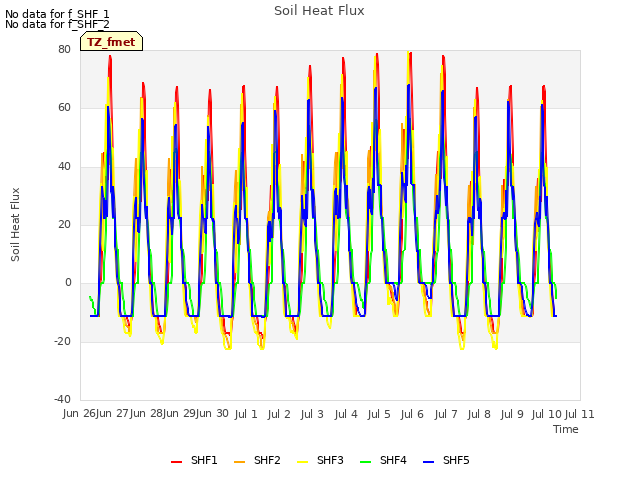Select the SHF3 legend entry
Viewport: 640px width, 480px height.
pos(320,460)
